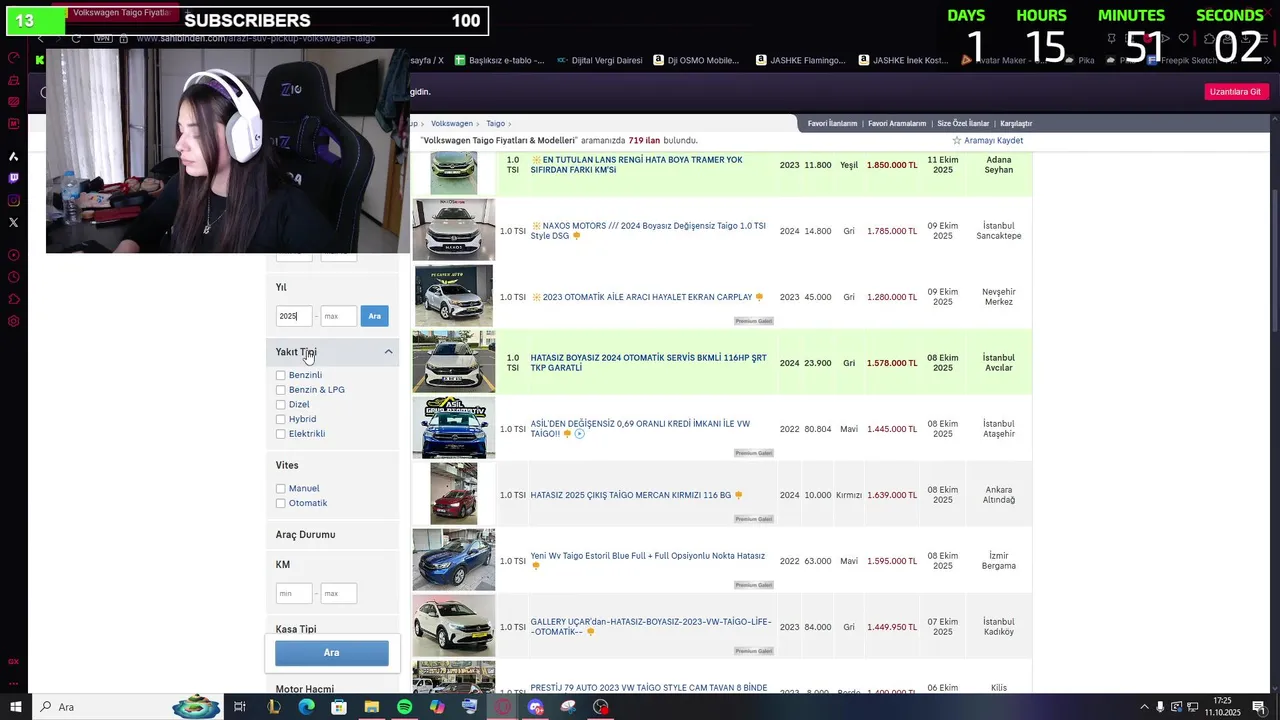Open Yeni Wv Taigo Estoril Blue listing
The height and width of the screenshot is (720, 1280).
tap(647, 556)
